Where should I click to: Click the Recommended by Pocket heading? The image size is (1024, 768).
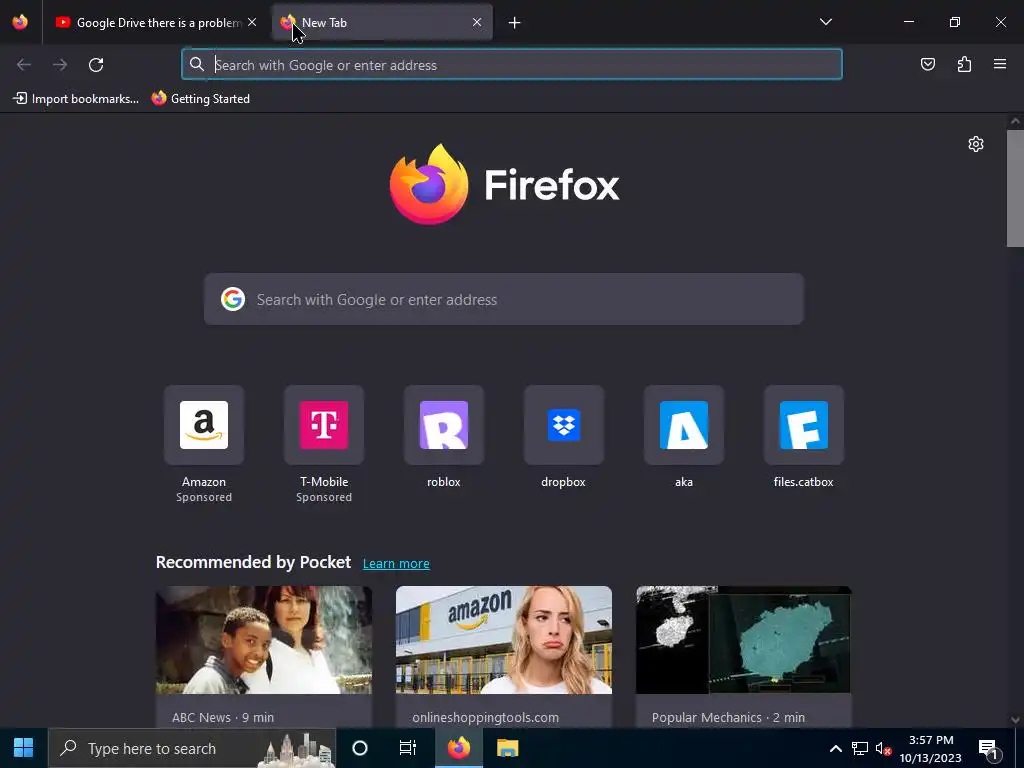253,562
